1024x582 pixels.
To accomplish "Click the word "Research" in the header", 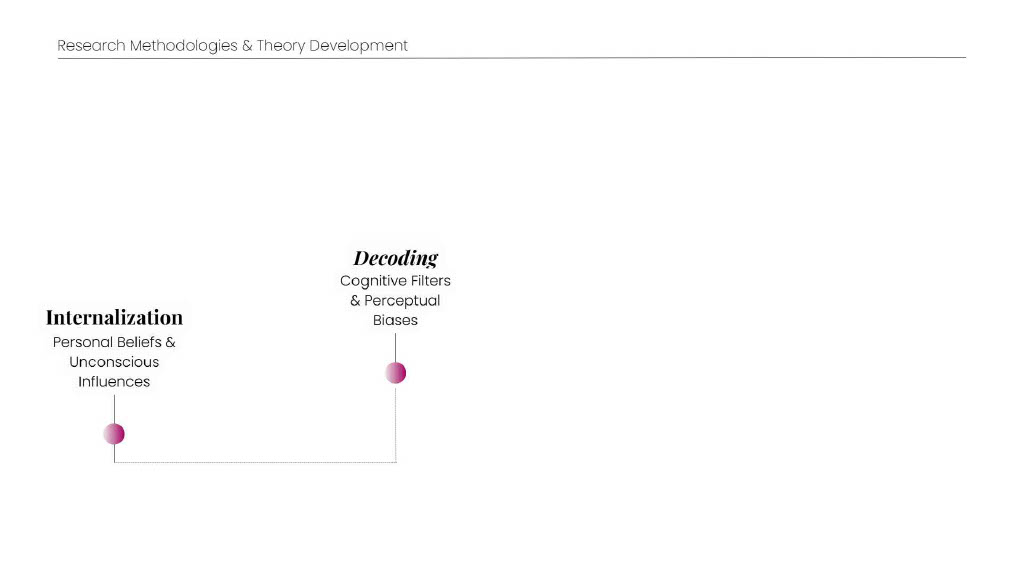I will tap(91, 46).
